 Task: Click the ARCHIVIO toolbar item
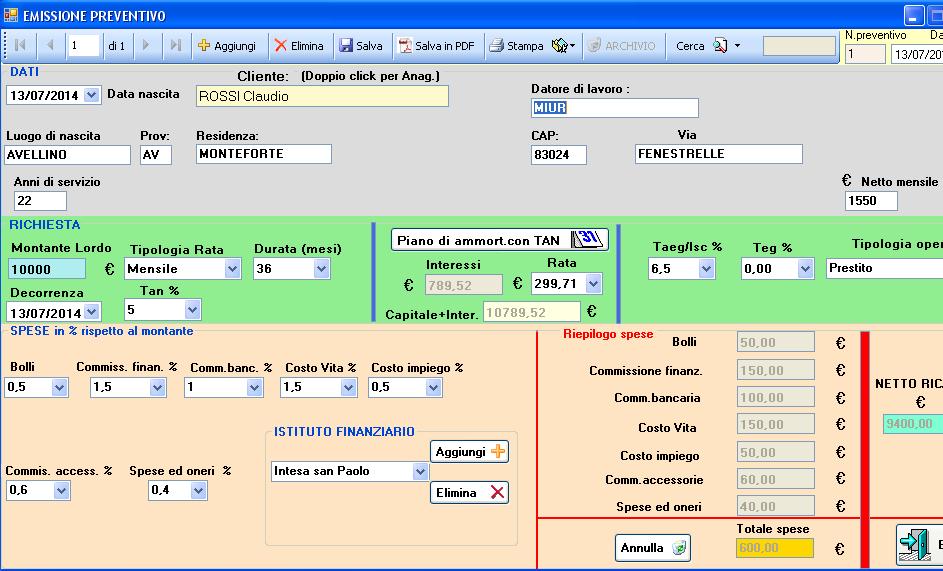click(621, 46)
